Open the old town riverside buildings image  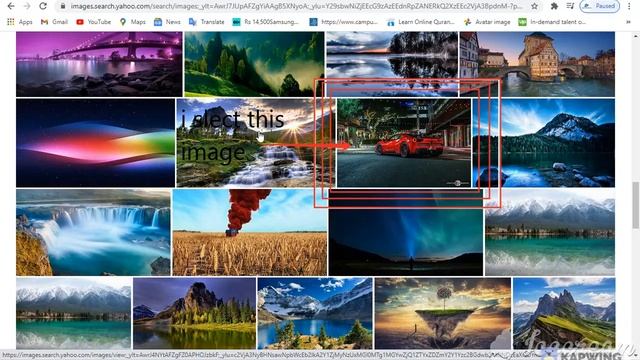click(537, 64)
